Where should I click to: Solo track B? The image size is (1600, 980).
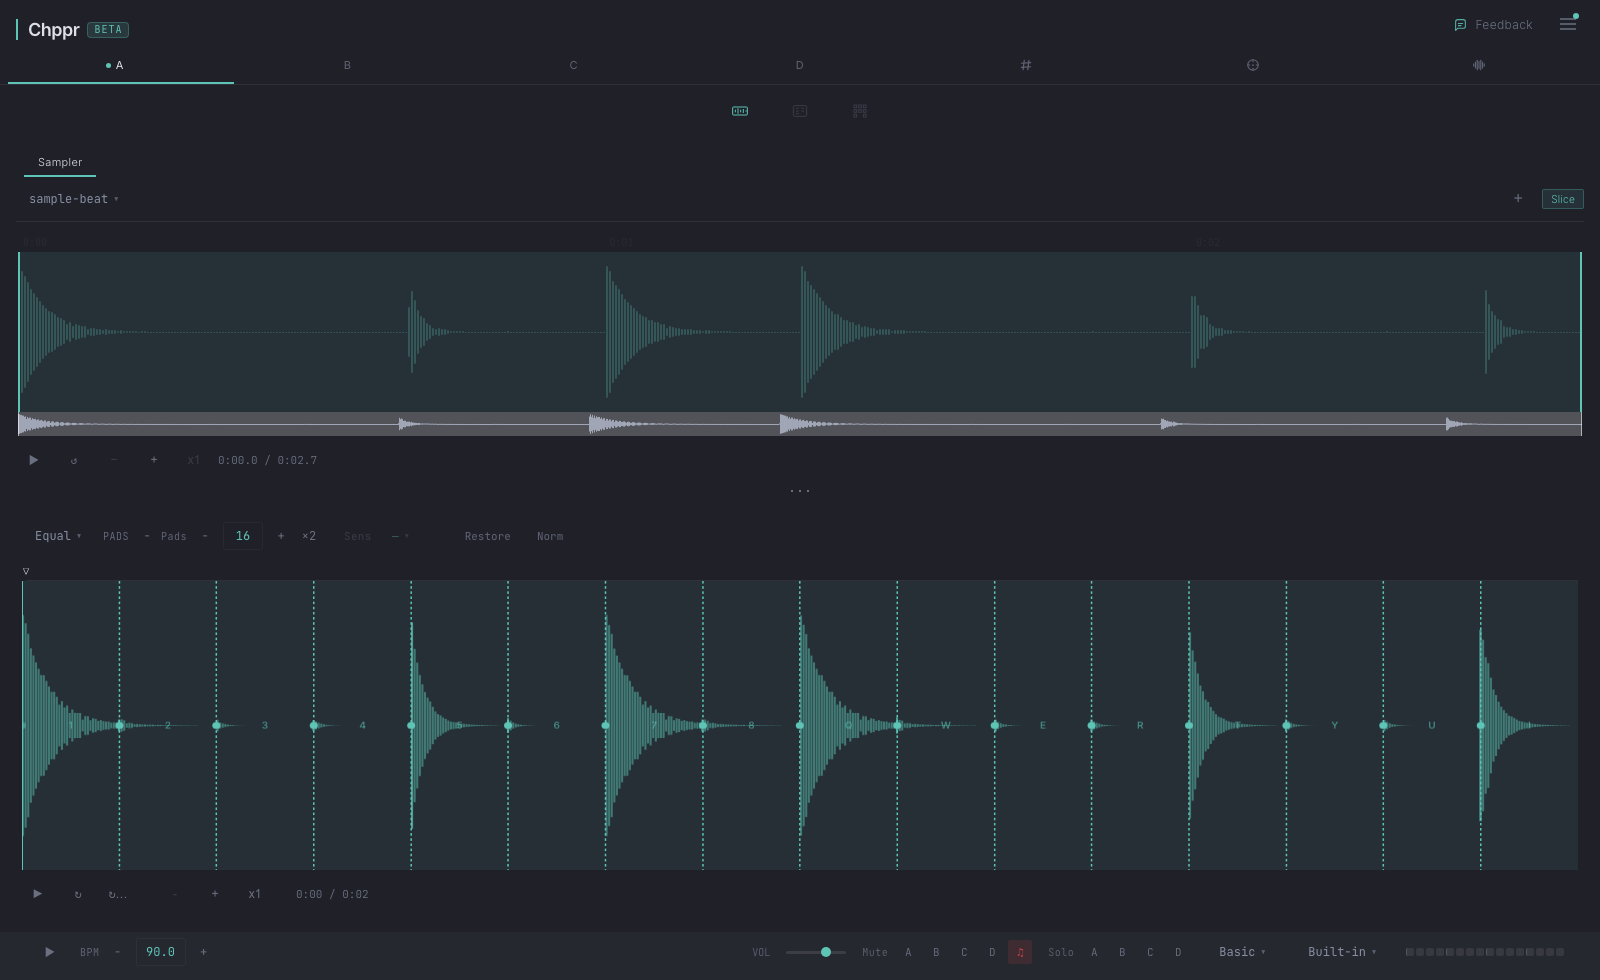pyautogui.click(x=1122, y=952)
